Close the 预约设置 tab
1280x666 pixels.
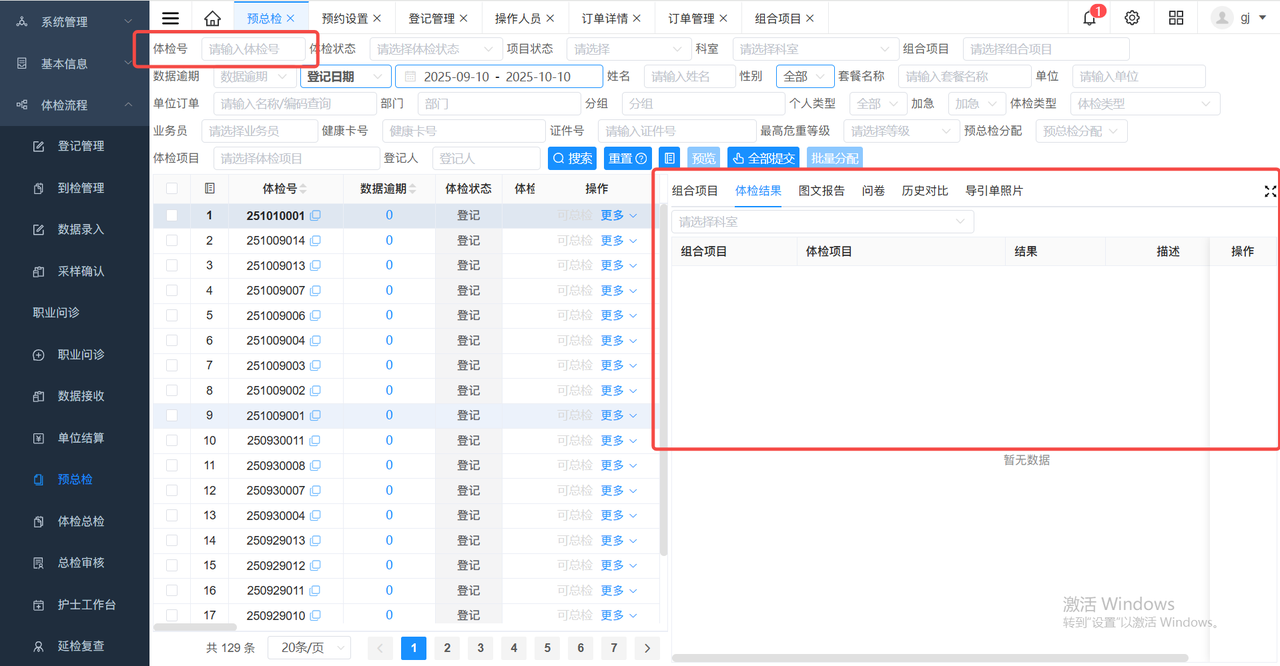point(376,18)
